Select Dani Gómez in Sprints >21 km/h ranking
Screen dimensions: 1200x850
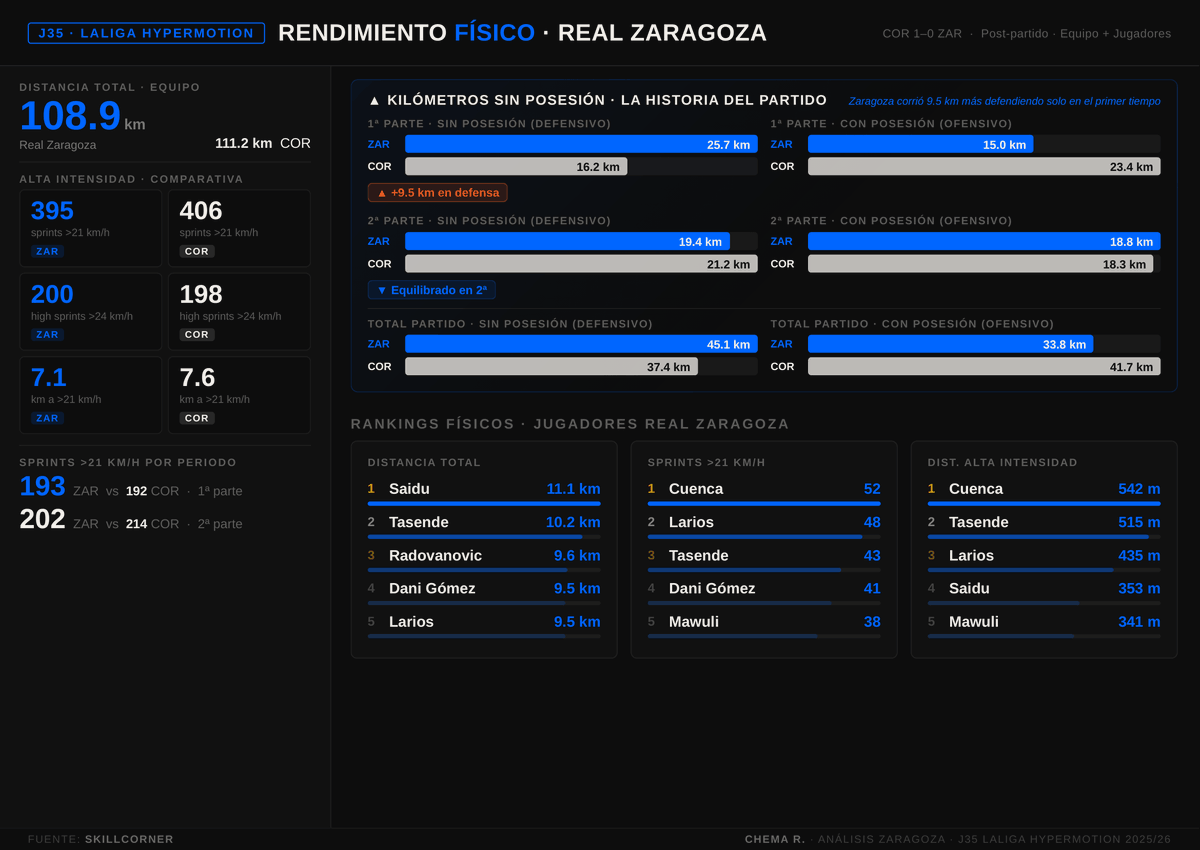click(x=764, y=590)
